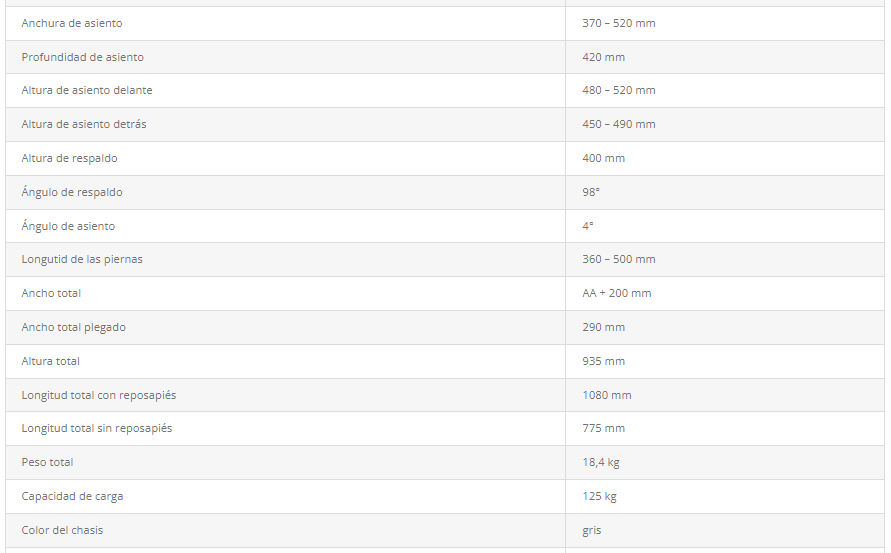Select the "gris" chassis color value
This screenshot has height=553, width=891.
click(592, 530)
